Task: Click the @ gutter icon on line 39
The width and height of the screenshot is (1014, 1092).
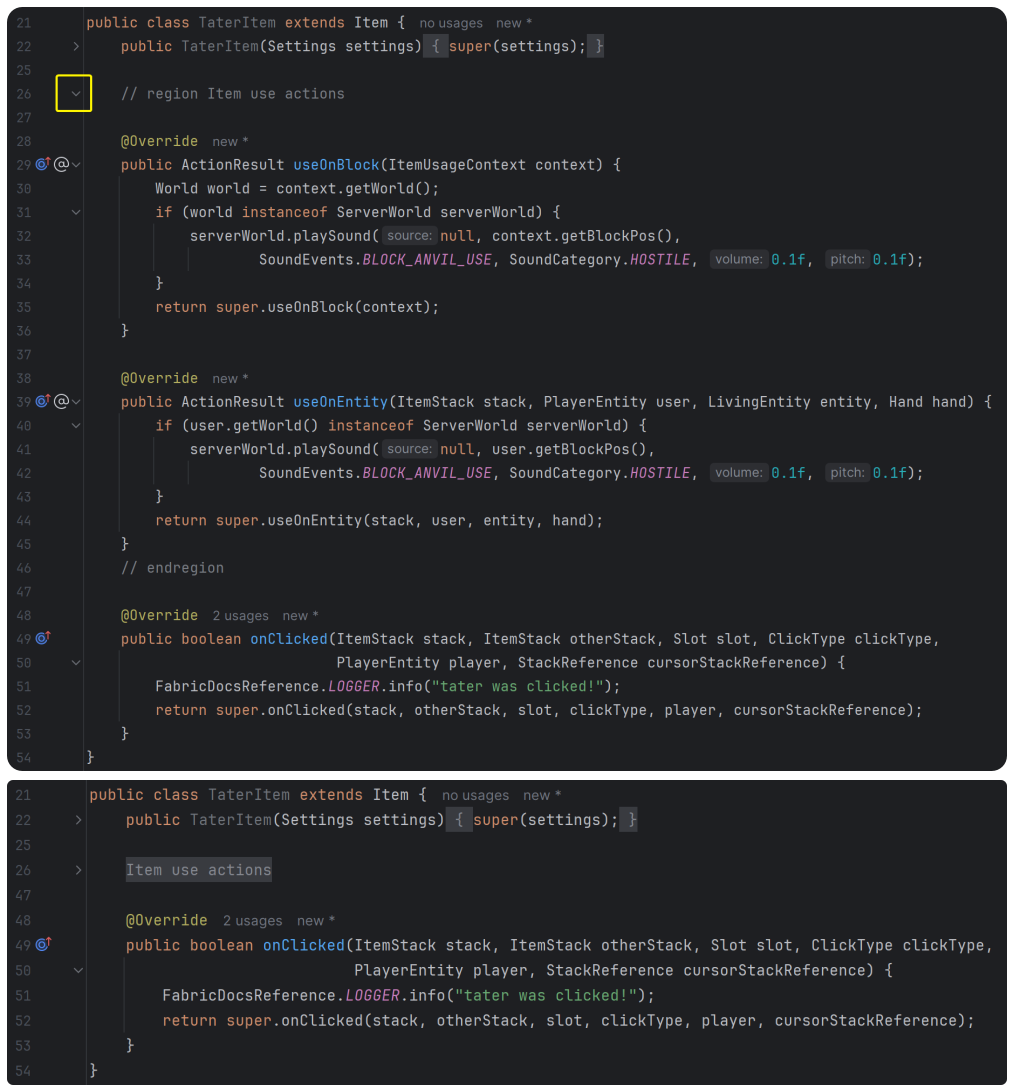Action: coord(60,401)
